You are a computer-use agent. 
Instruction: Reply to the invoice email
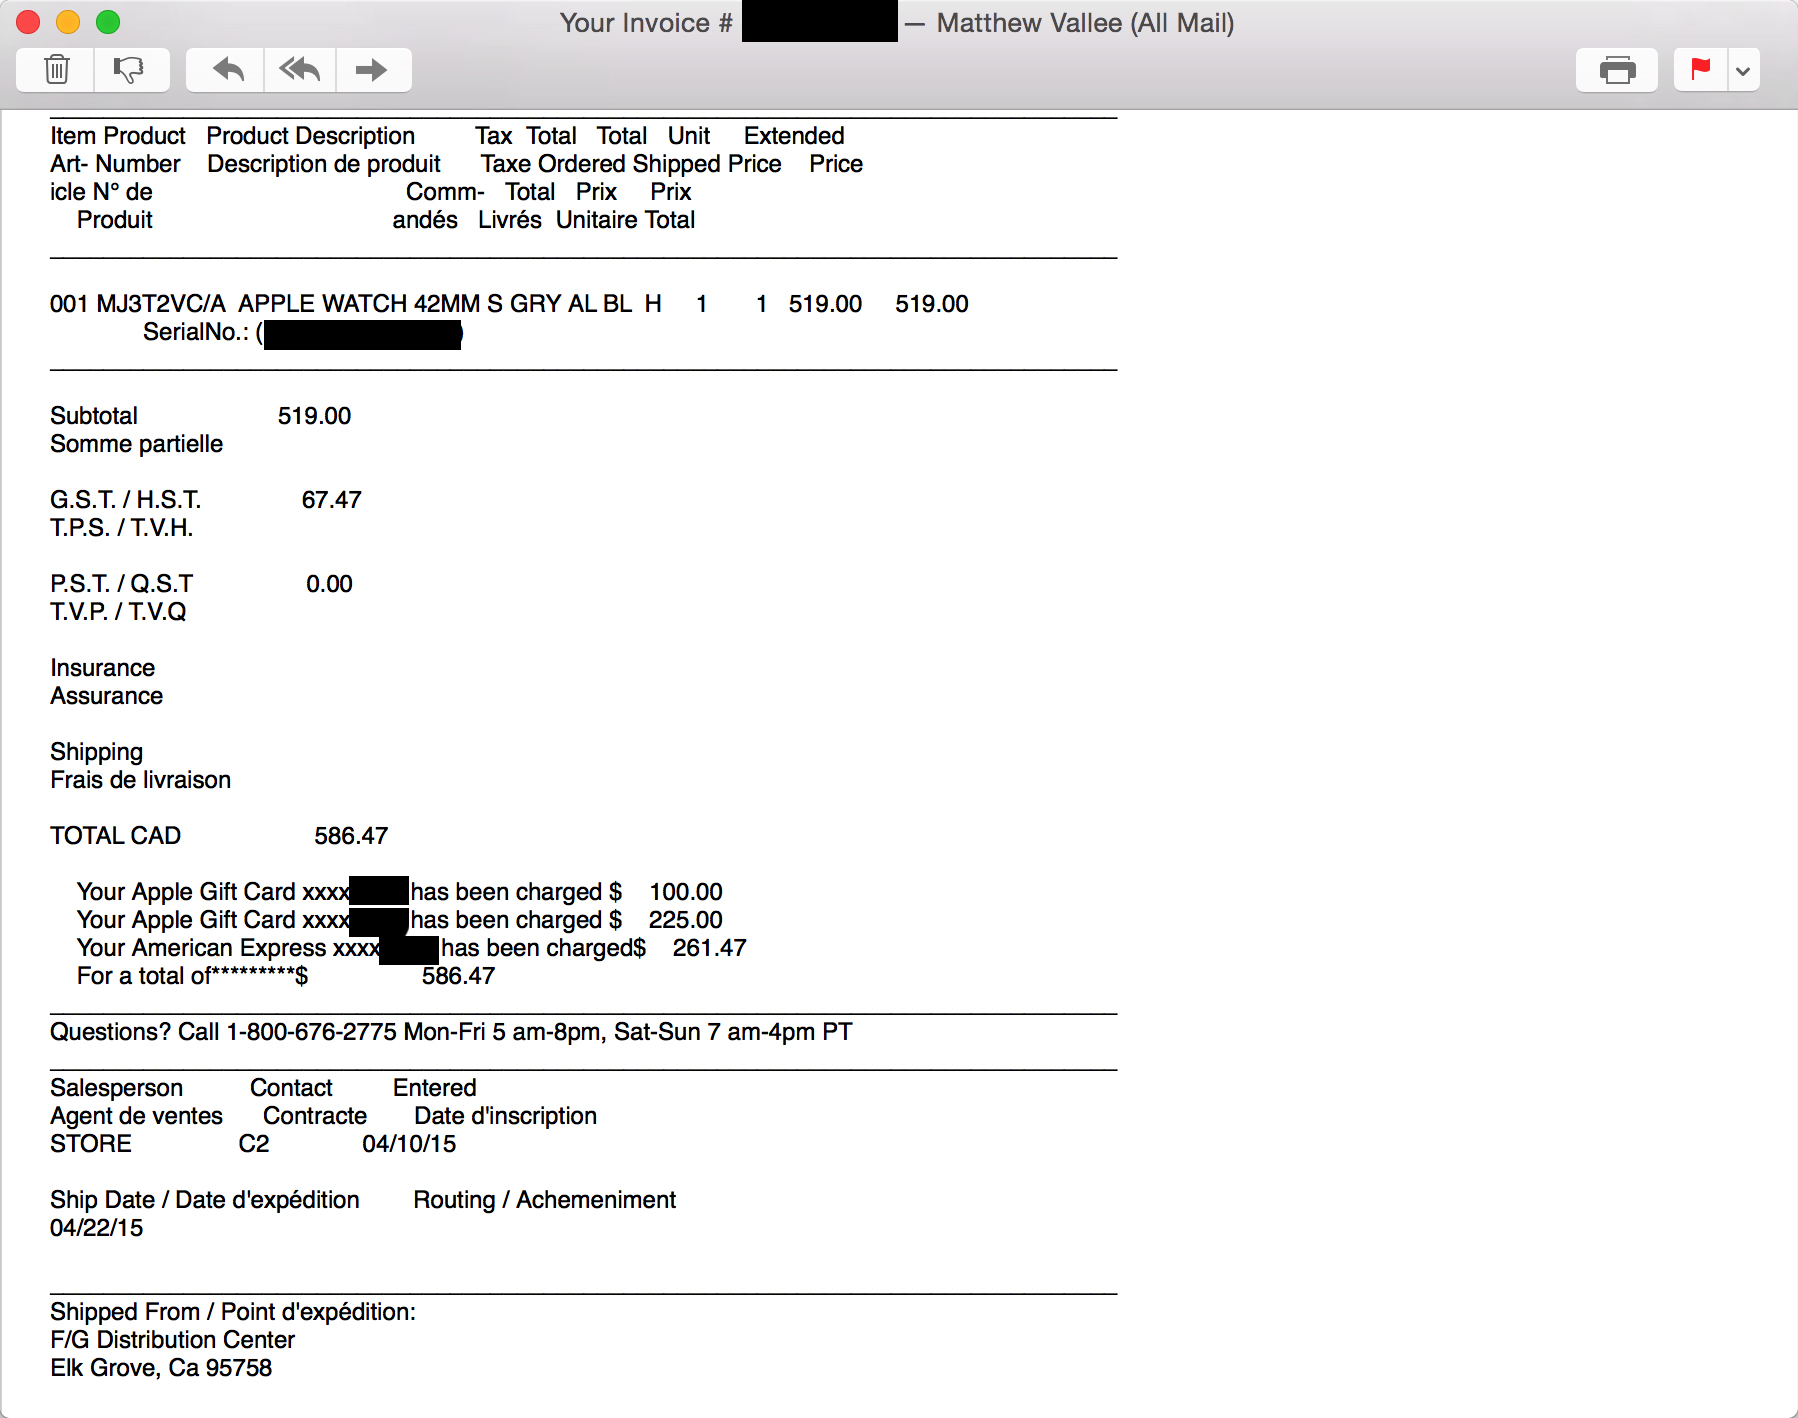227,70
